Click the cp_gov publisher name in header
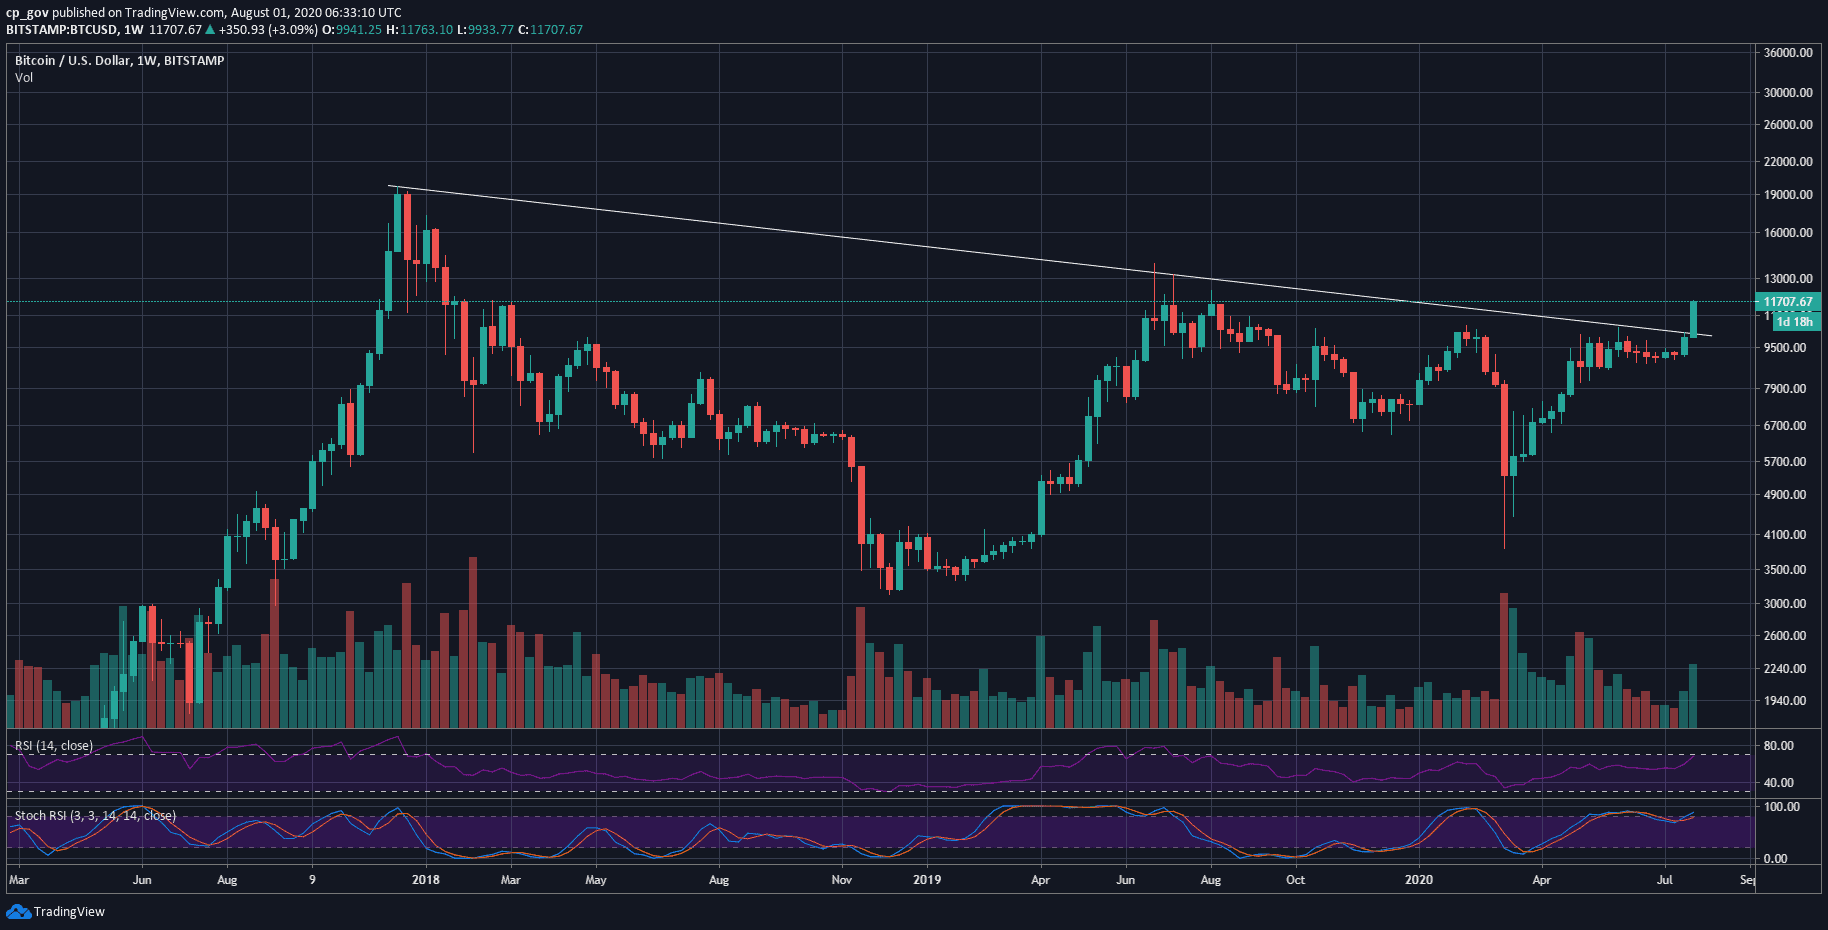Screen dimensions: 1828x930 point(27,13)
